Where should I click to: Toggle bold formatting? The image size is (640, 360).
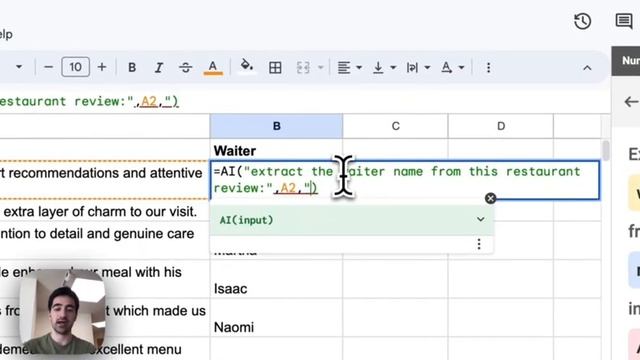pyautogui.click(x=132, y=67)
